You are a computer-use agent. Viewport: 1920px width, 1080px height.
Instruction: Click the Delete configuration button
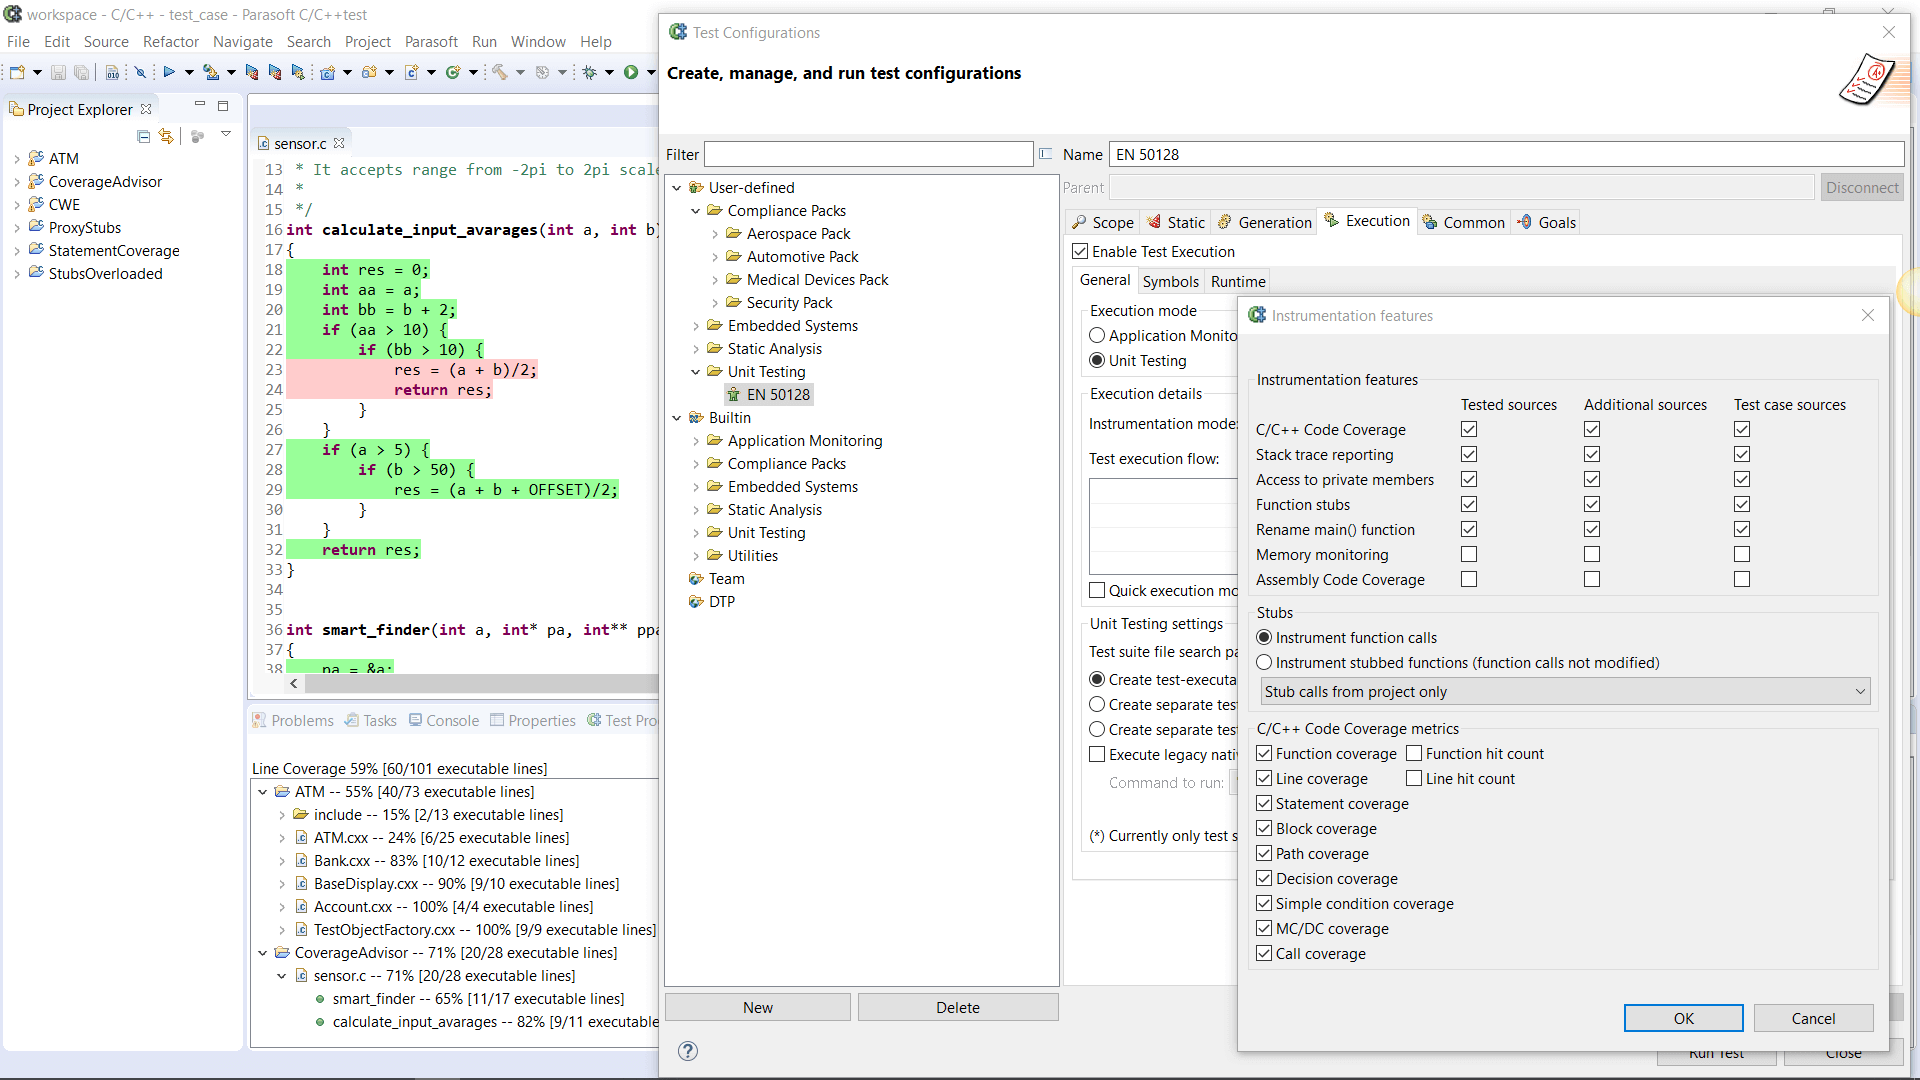(957, 1007)
